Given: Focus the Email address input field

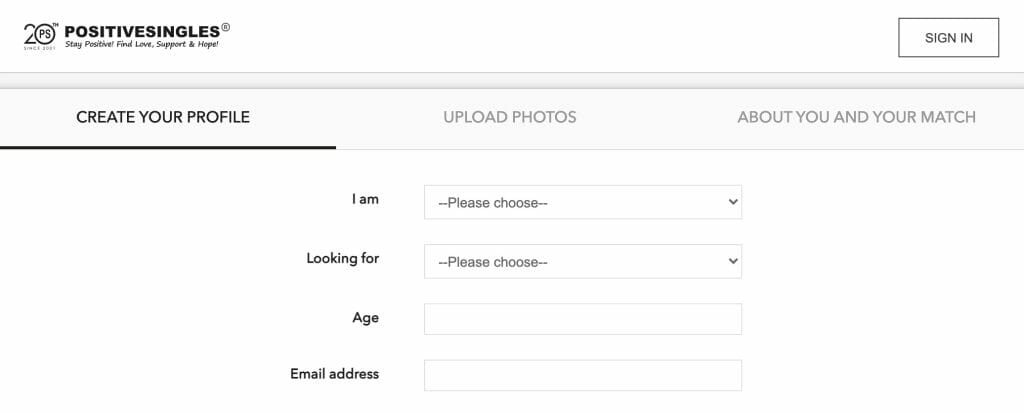Looking at the screenshot, I should 583,375.
